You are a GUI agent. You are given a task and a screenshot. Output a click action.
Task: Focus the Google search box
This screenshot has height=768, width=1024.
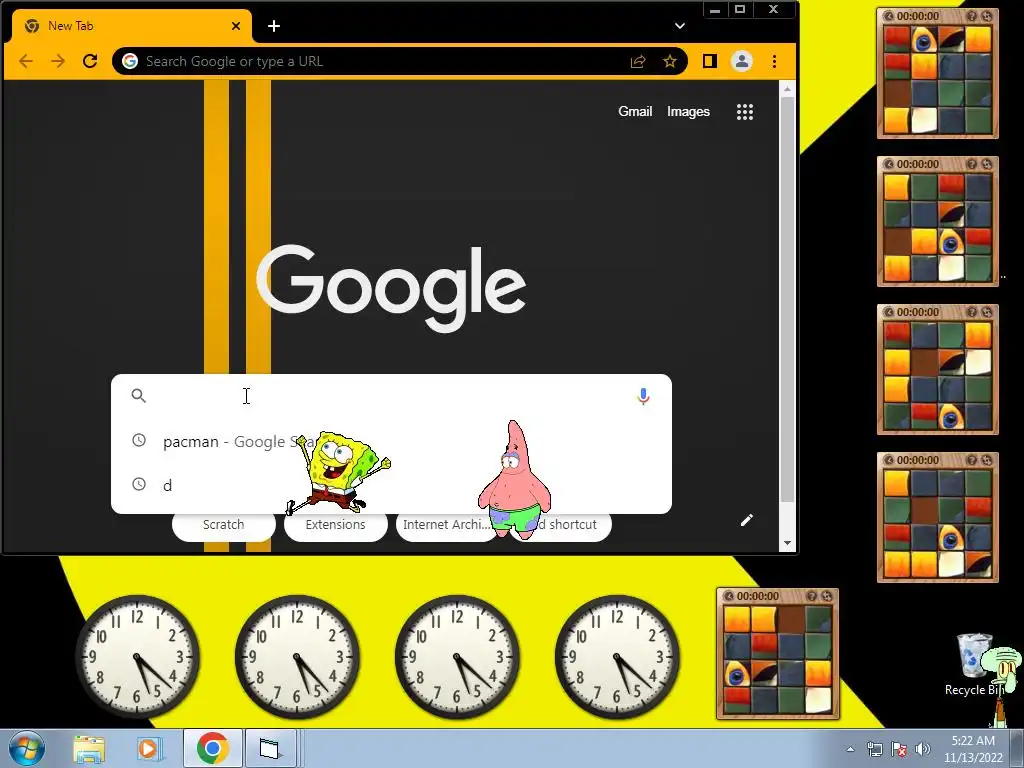(x=391, y=396)
